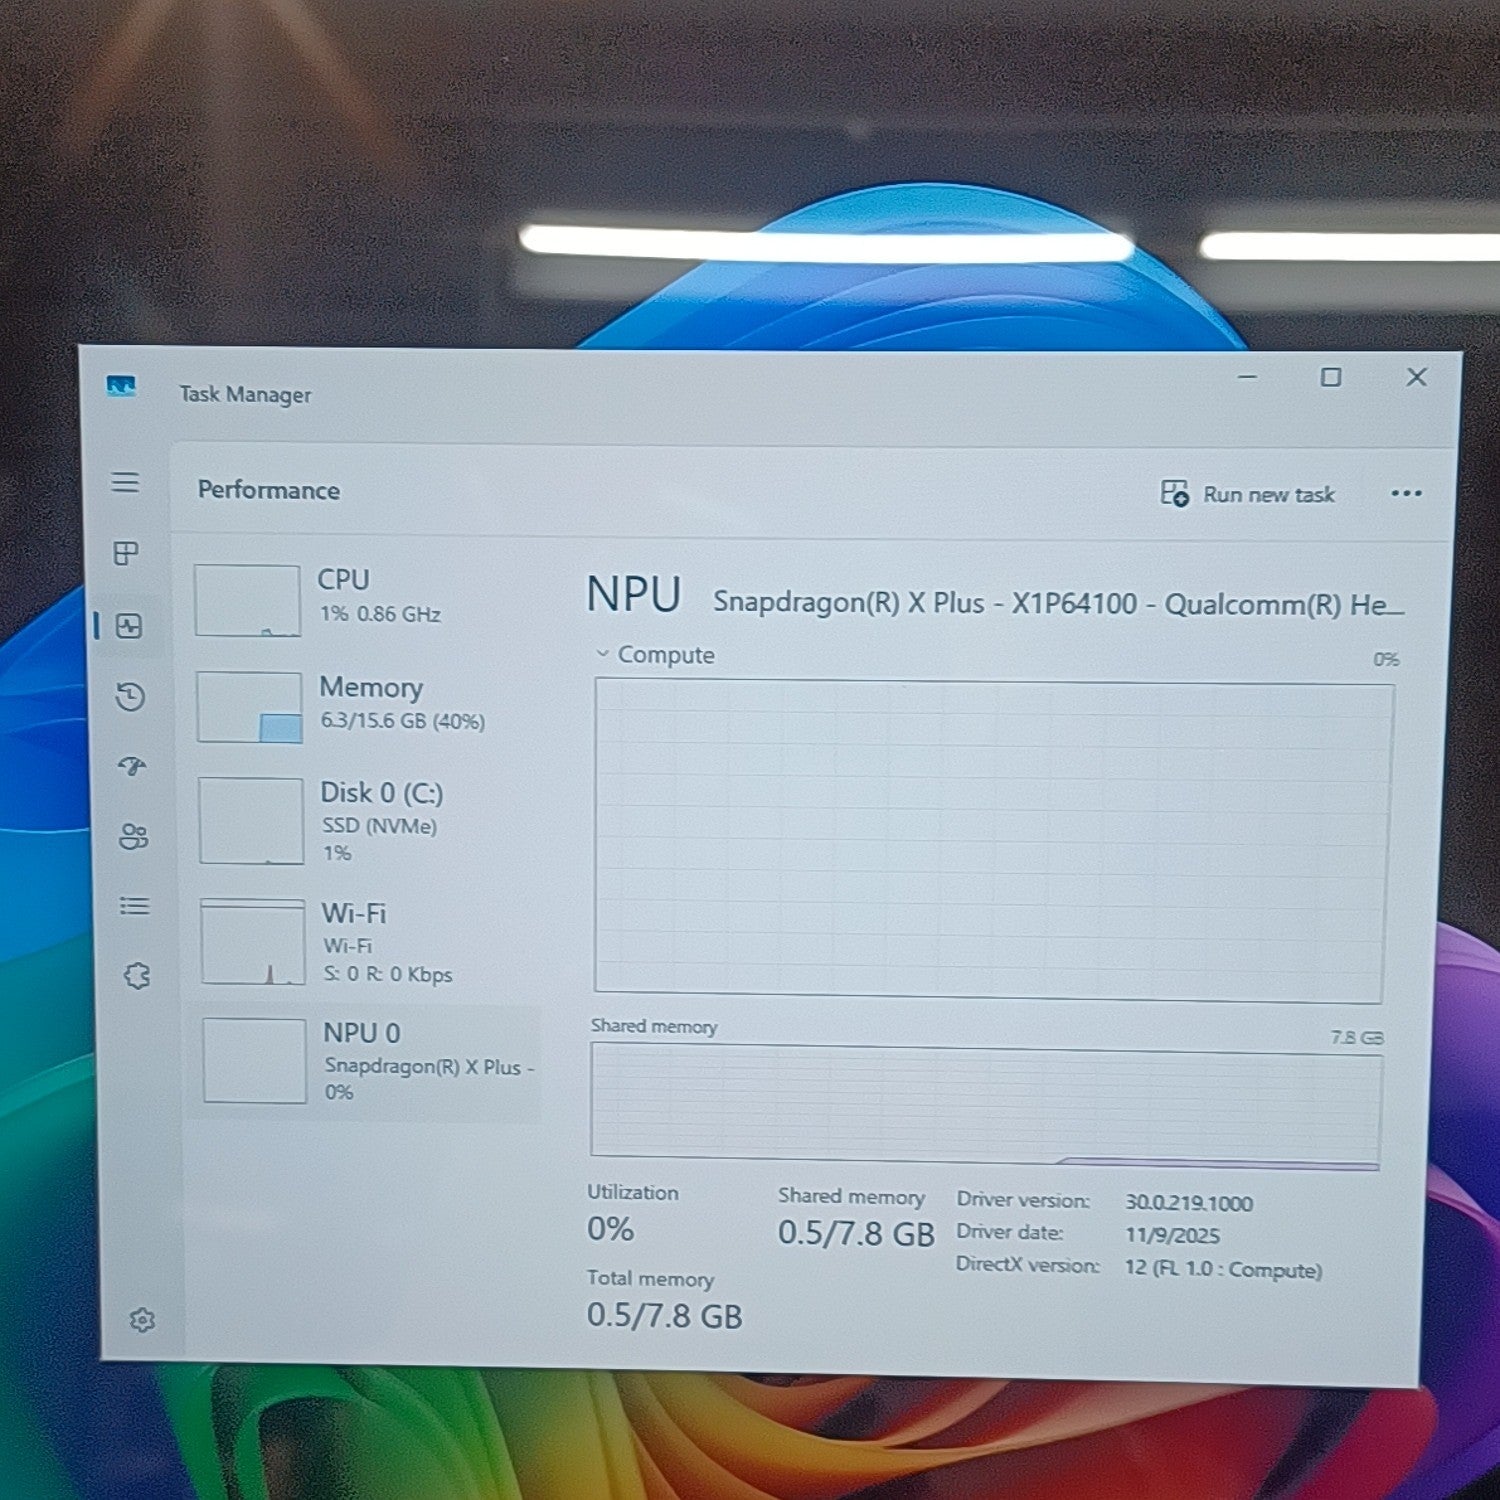The width and height of the screenshot is (1500, 1500).
Task: Click the Shared memory usage graph
Action: click(986, 1106)
